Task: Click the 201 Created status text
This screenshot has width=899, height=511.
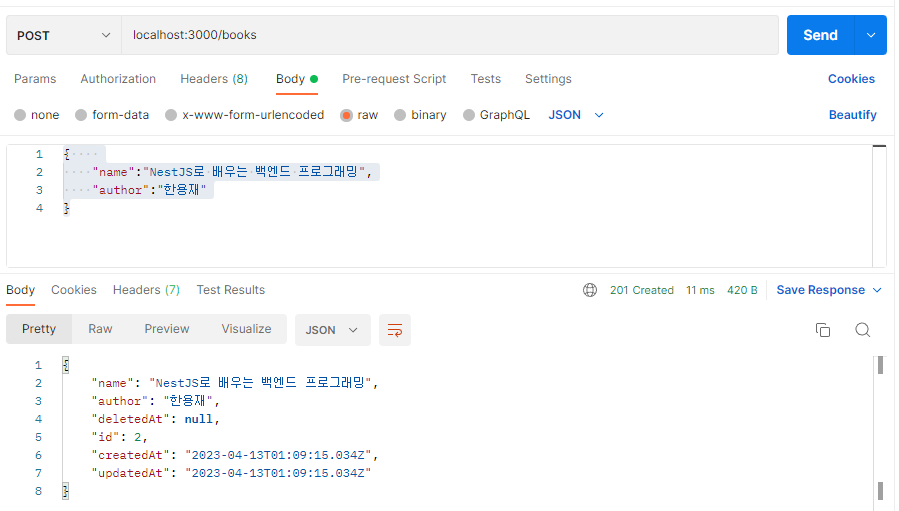Action: [x=642, y=290]
